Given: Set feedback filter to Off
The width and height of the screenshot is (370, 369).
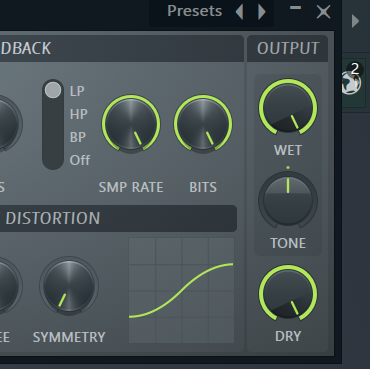Looking at the screenshot, I should pyautogui.click(x=80, y=160).
